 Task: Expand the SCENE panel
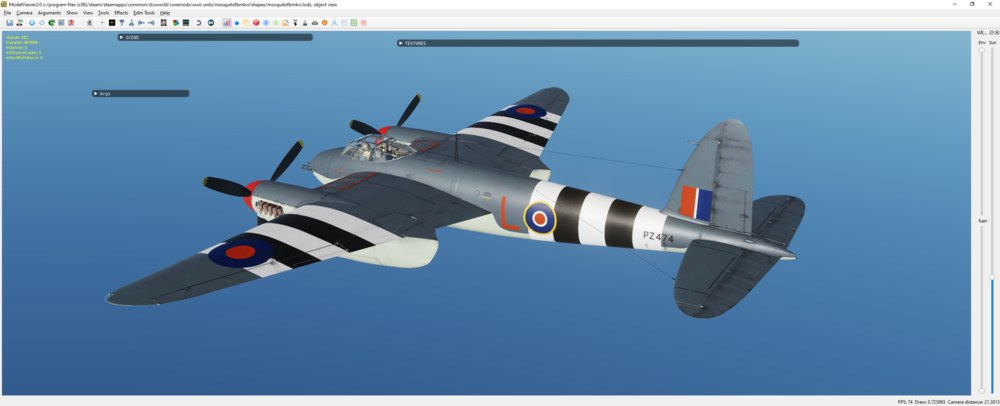click(215, 37)
